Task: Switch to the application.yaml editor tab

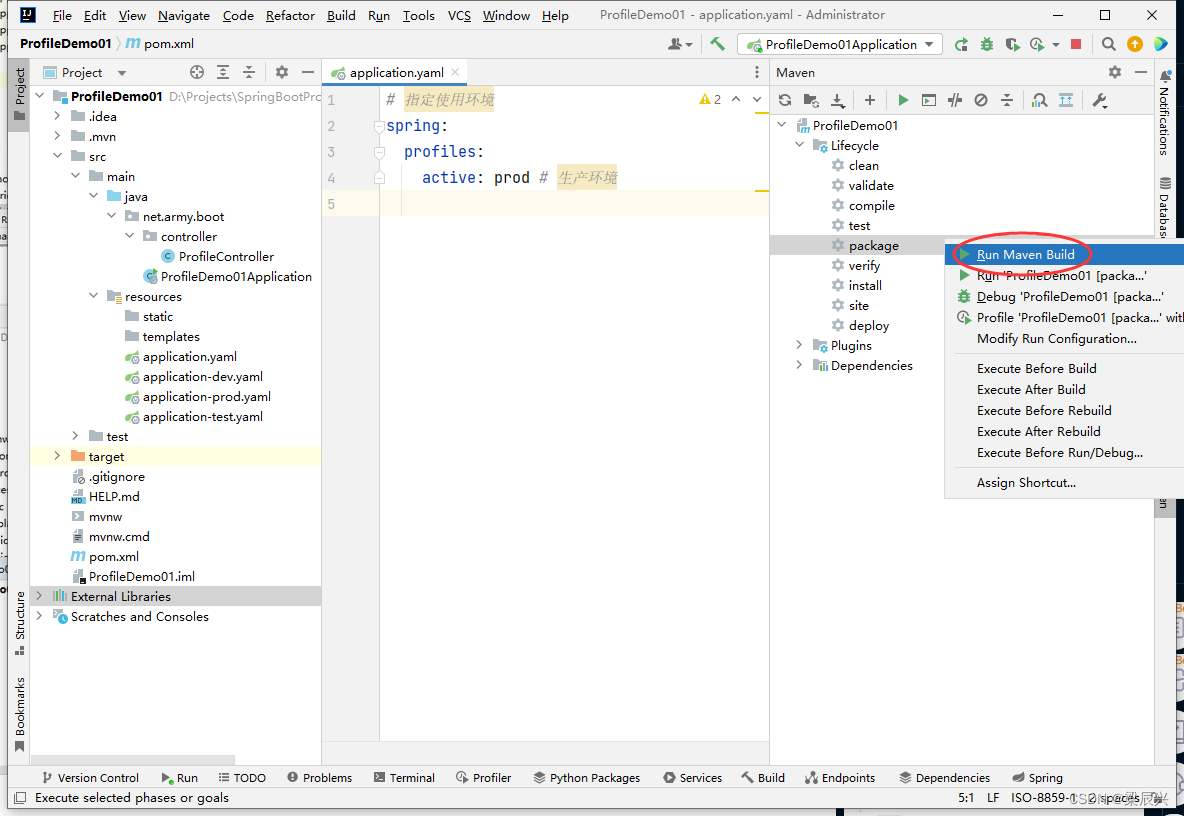Action: click(x=396, y=72)
